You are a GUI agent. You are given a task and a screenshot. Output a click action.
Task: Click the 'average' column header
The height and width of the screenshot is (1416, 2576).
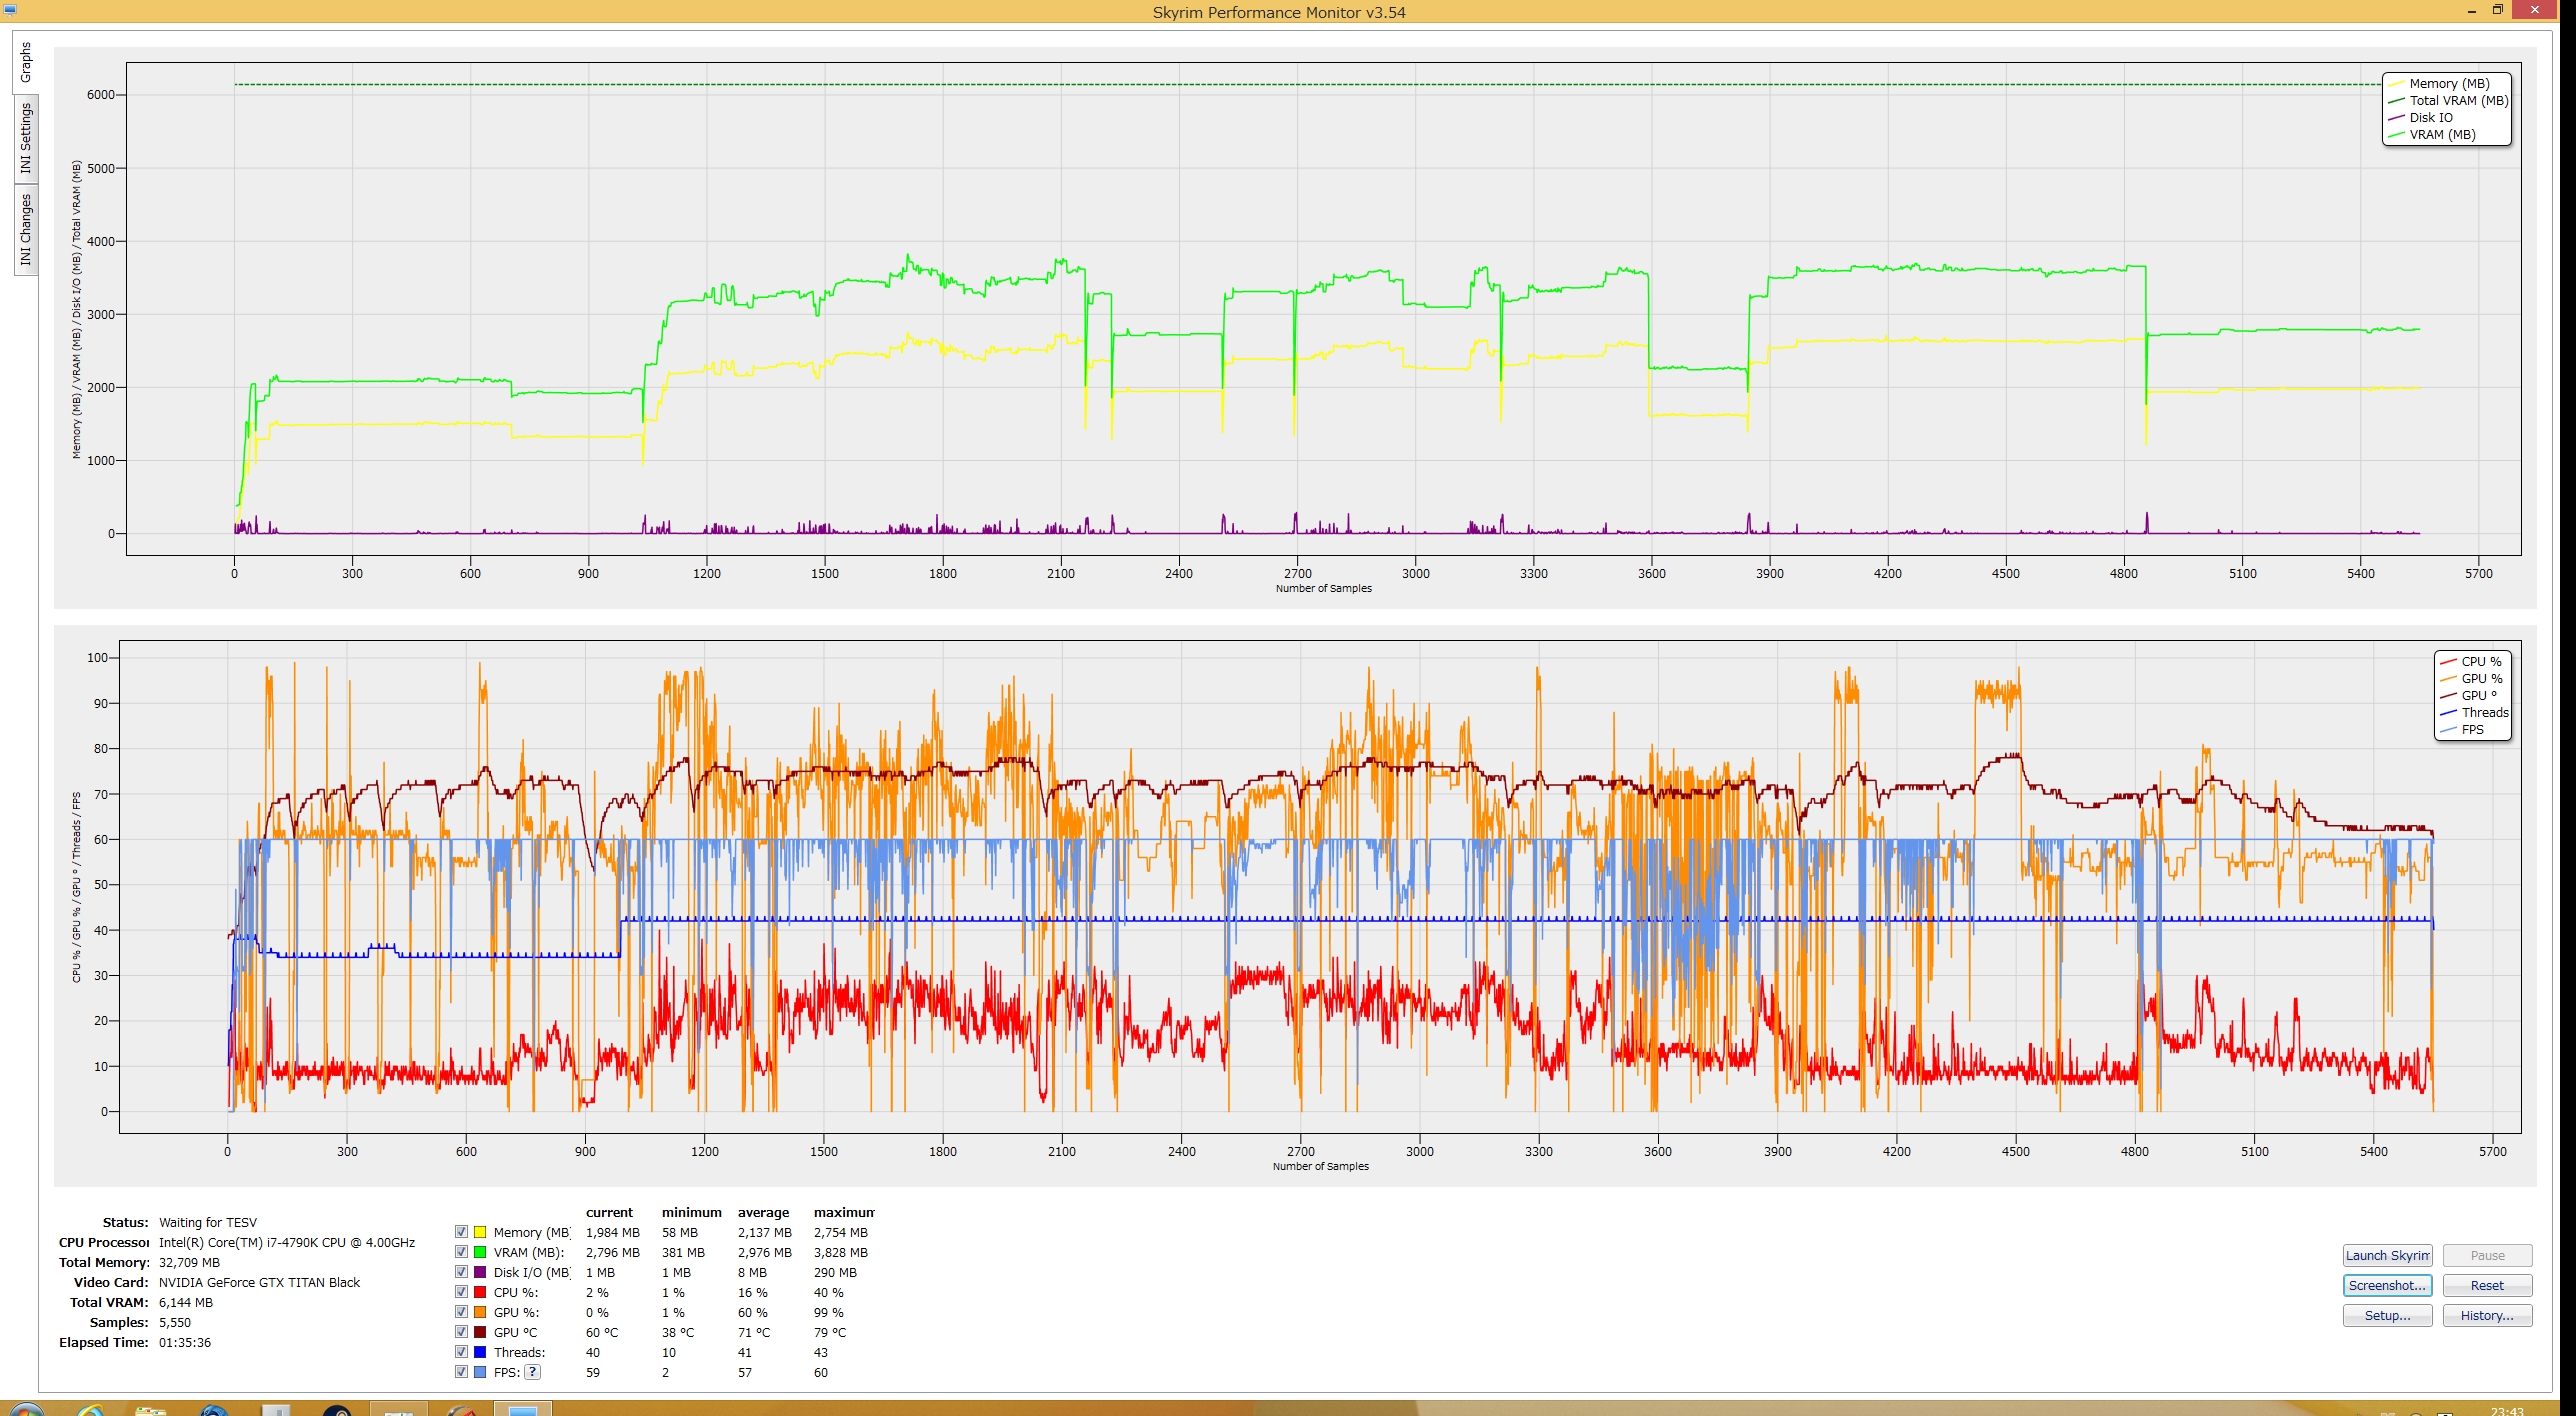(763, 1213)
